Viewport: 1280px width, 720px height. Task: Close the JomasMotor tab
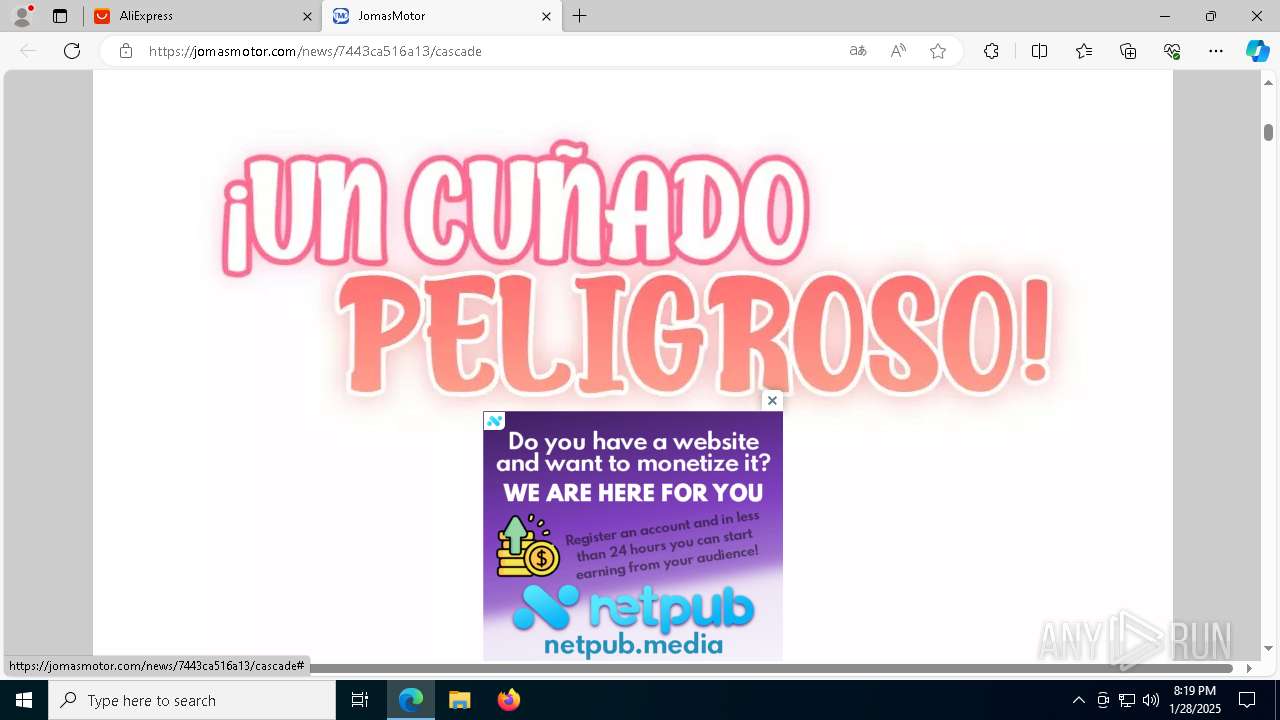tap(546, 16)
